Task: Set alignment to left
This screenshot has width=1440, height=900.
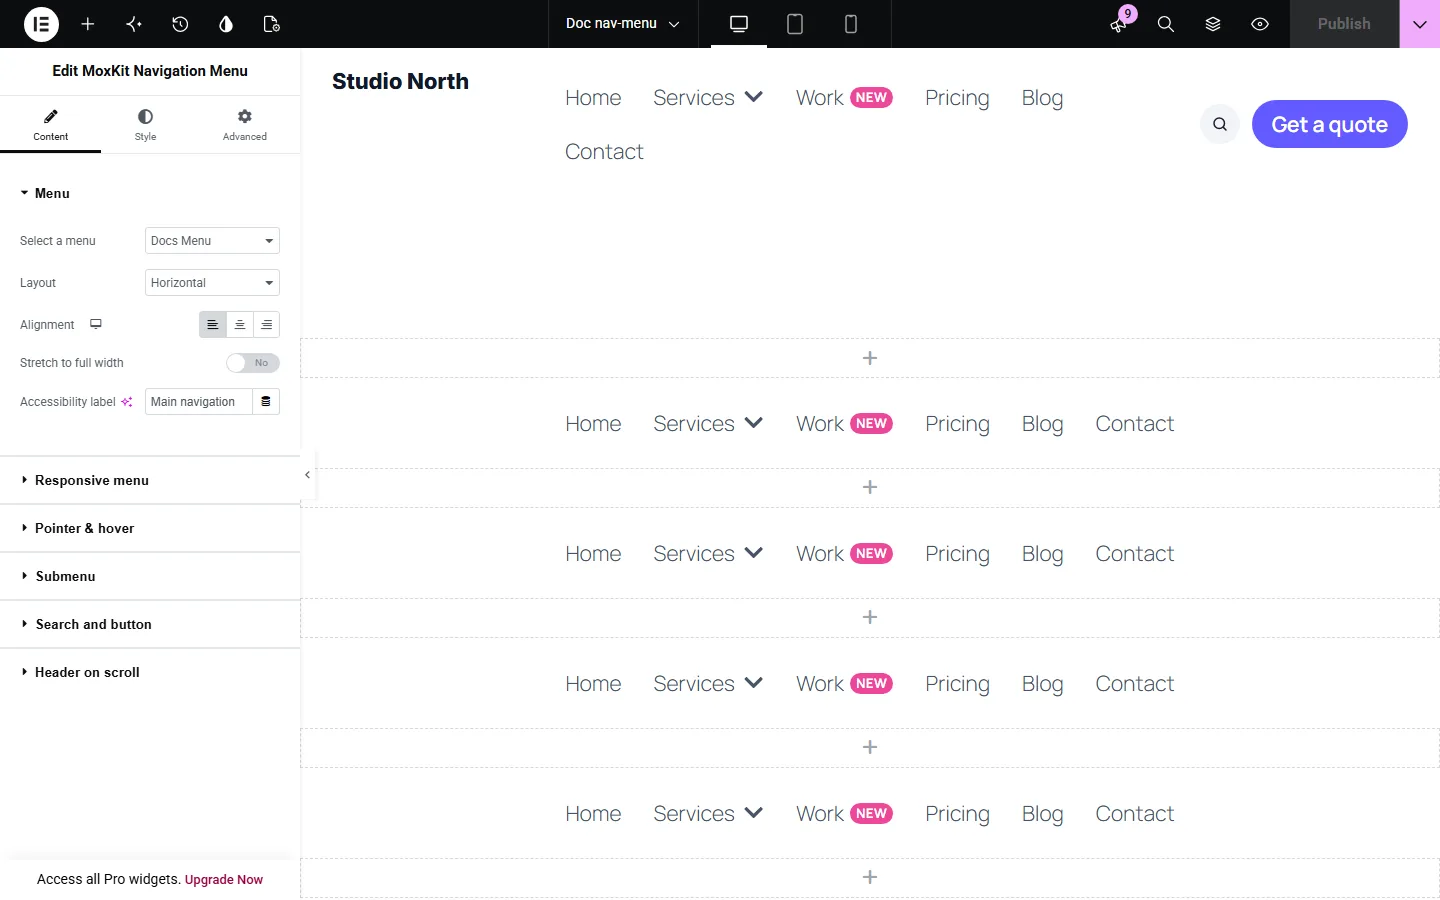Action: coord(213,325)
